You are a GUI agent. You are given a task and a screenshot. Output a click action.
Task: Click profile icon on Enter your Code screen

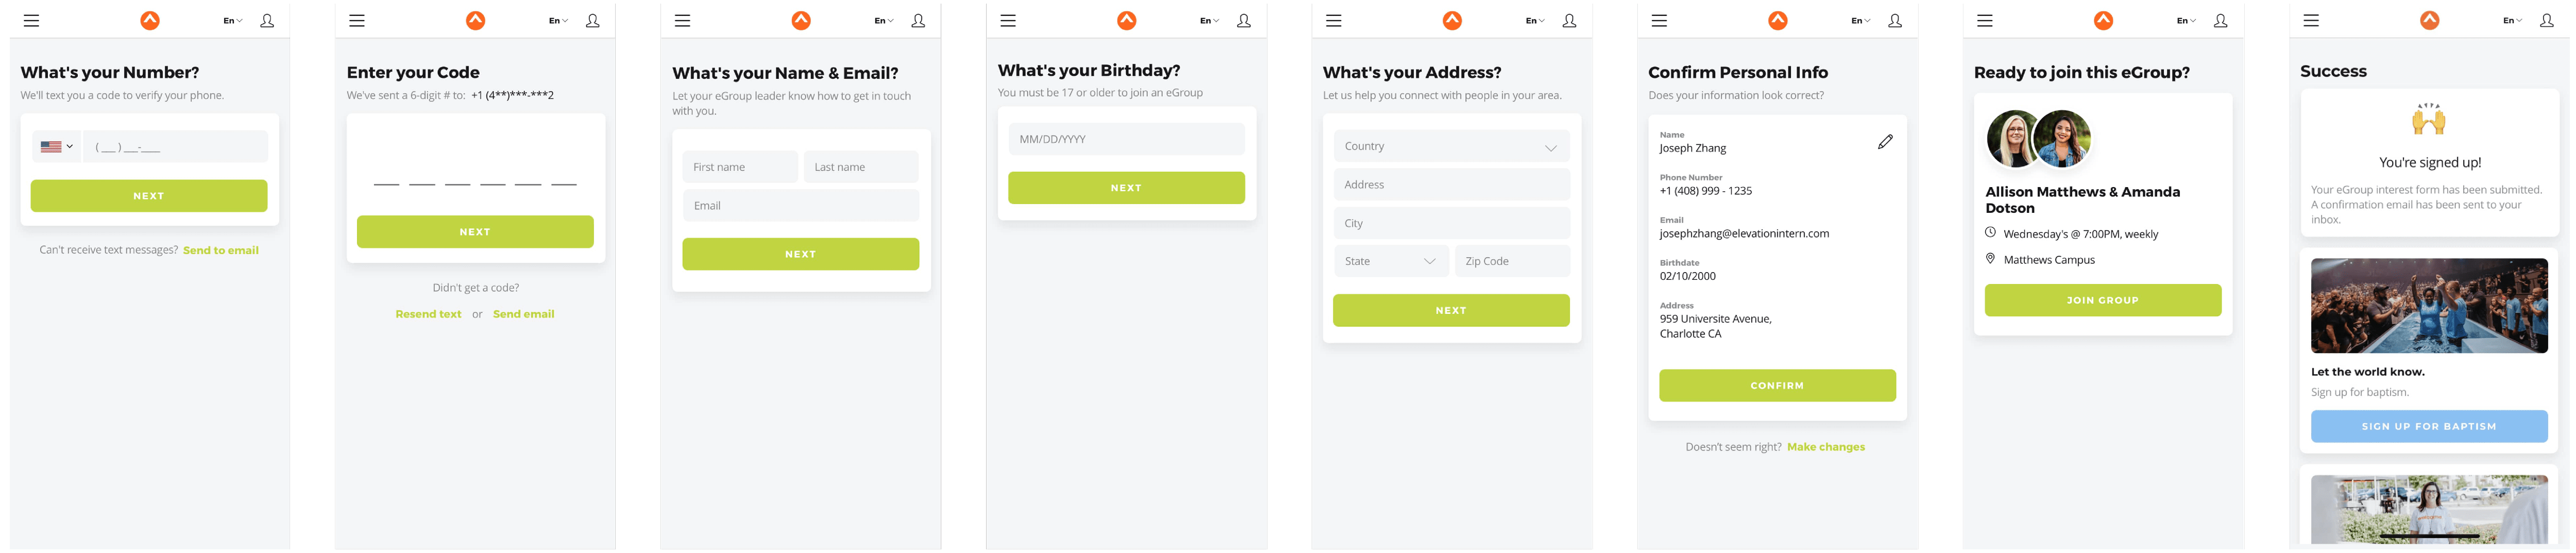pos(592,20)
